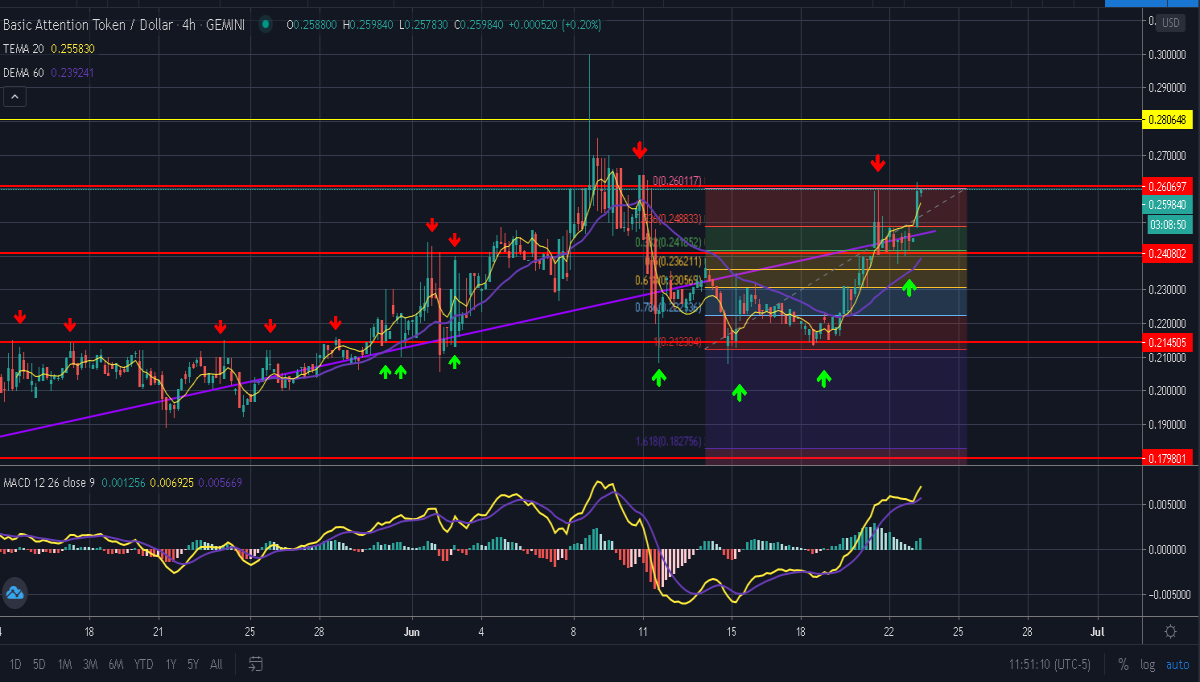Collapse the indicator legend with the chevron
The height and width of the screenshot is (682, 1200).
click(15, 97)
